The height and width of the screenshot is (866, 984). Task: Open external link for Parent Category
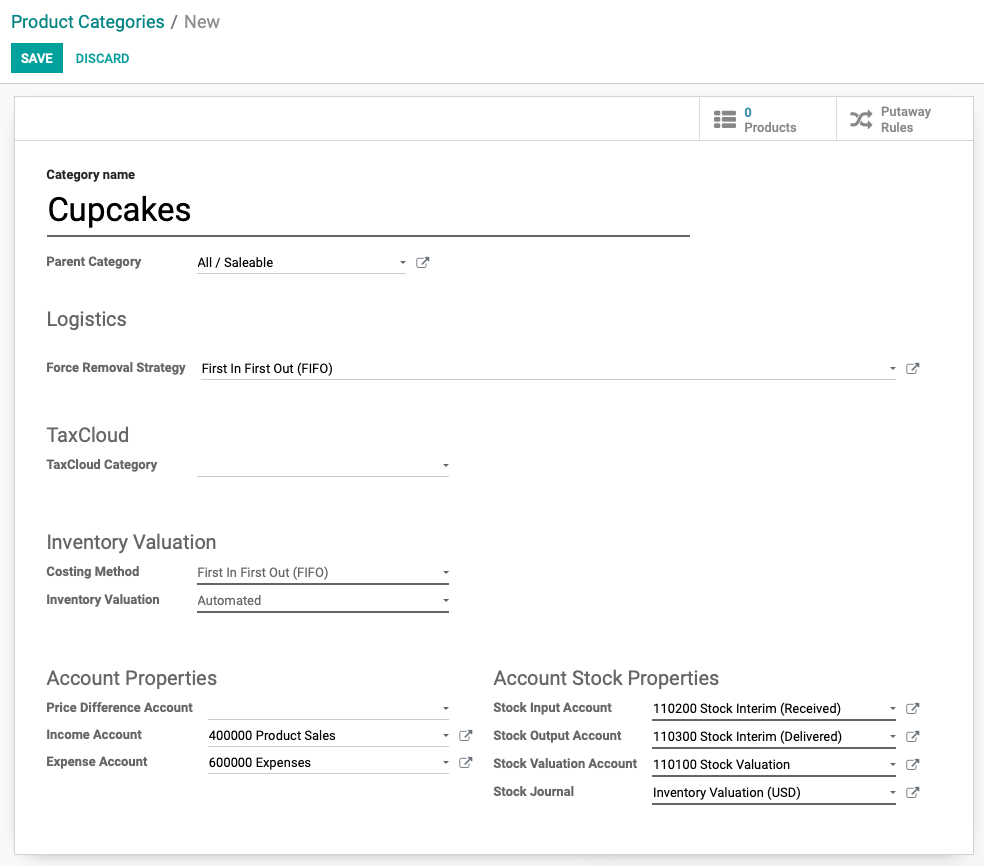tap(422, 262)
